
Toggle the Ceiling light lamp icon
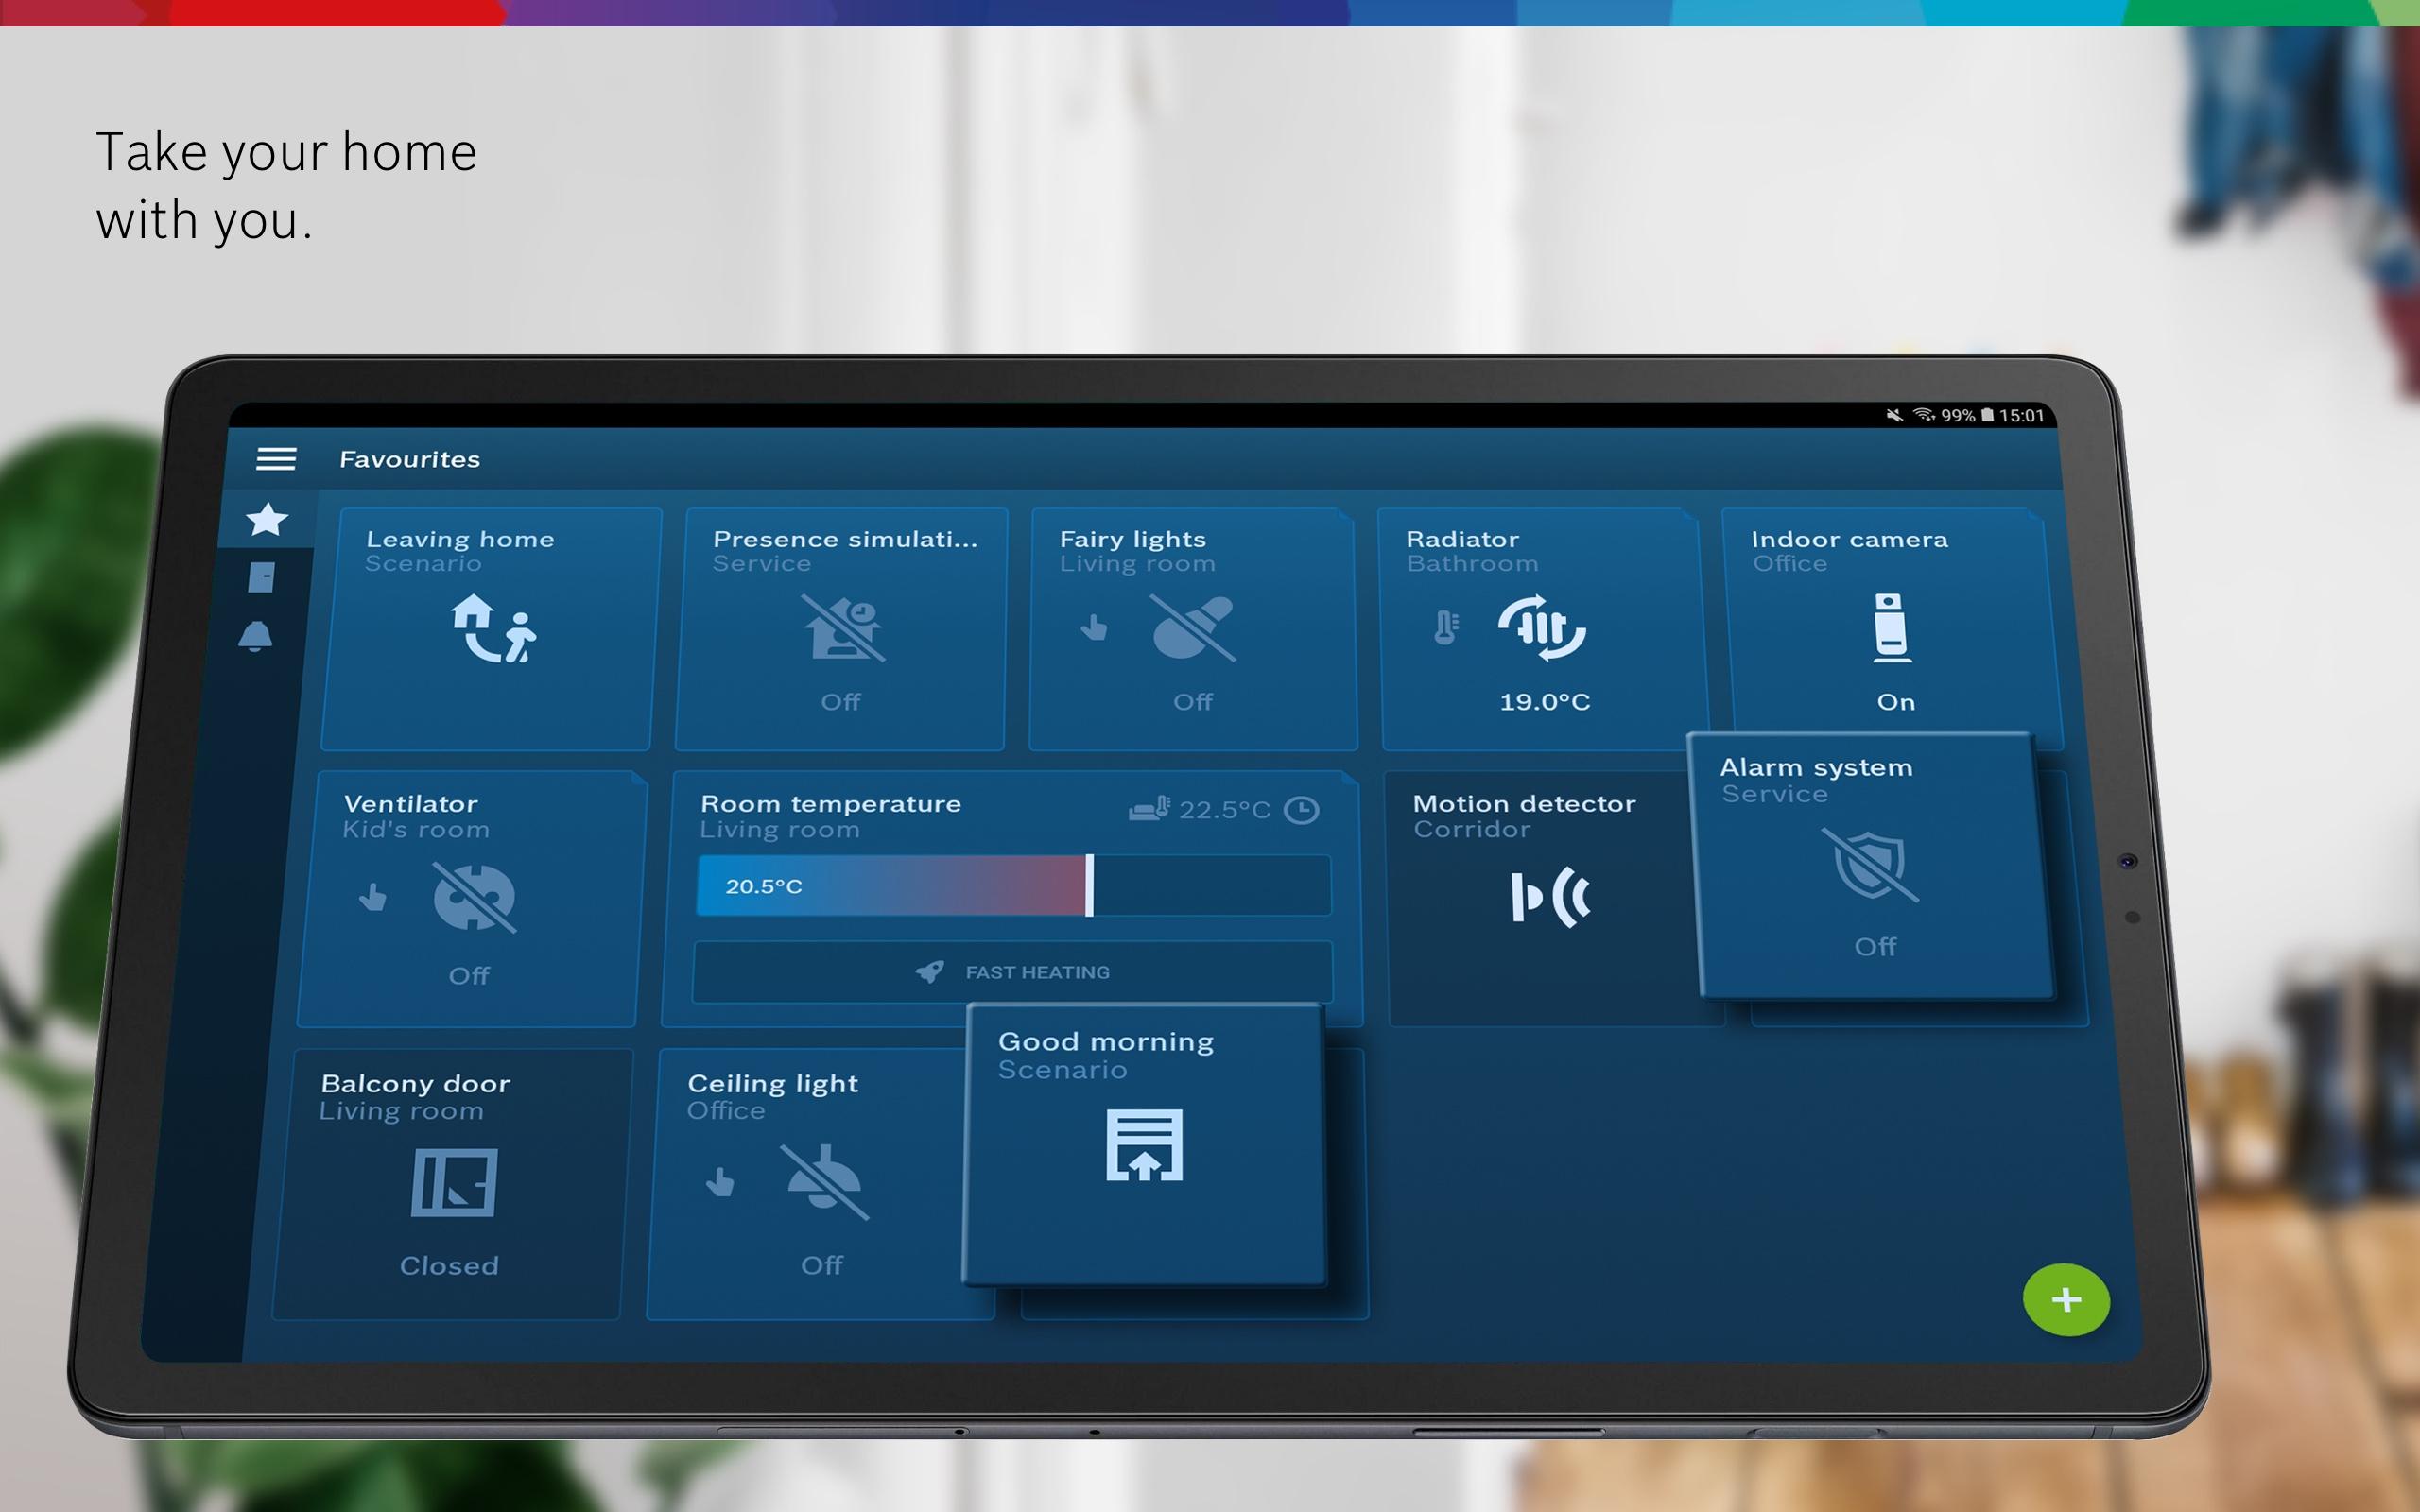[x=824, y=1182]
